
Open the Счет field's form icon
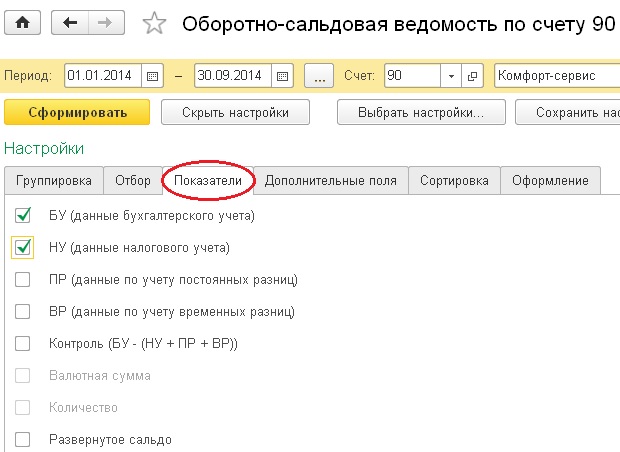472,76
